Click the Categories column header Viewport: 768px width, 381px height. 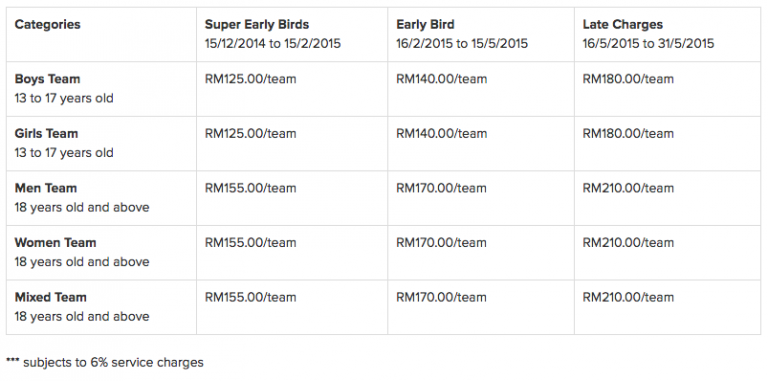click(x=48, y=24)
